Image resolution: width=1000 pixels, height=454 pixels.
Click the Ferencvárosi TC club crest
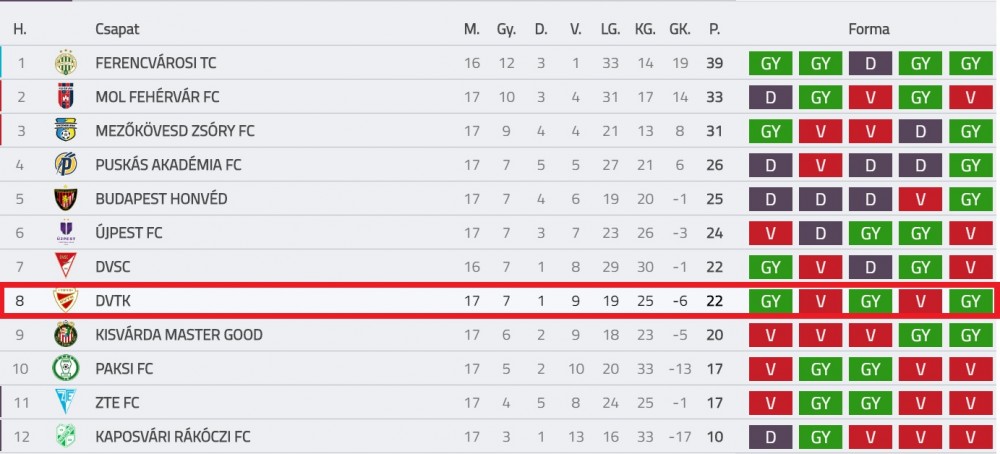click(65, 62)
